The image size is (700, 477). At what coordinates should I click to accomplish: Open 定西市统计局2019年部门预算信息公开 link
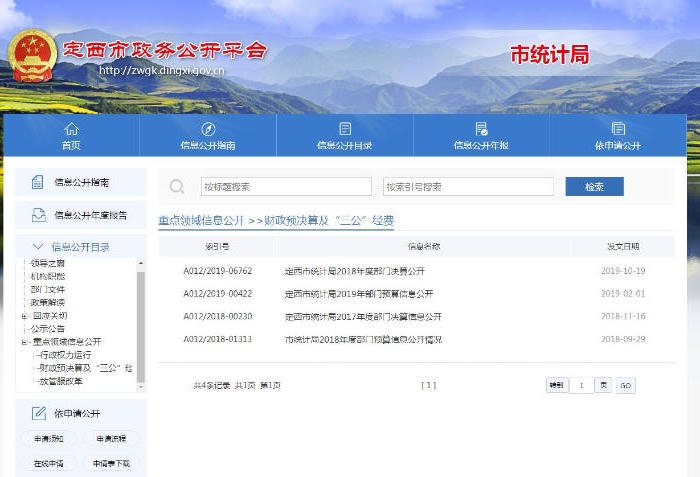(x=359, y=294)
